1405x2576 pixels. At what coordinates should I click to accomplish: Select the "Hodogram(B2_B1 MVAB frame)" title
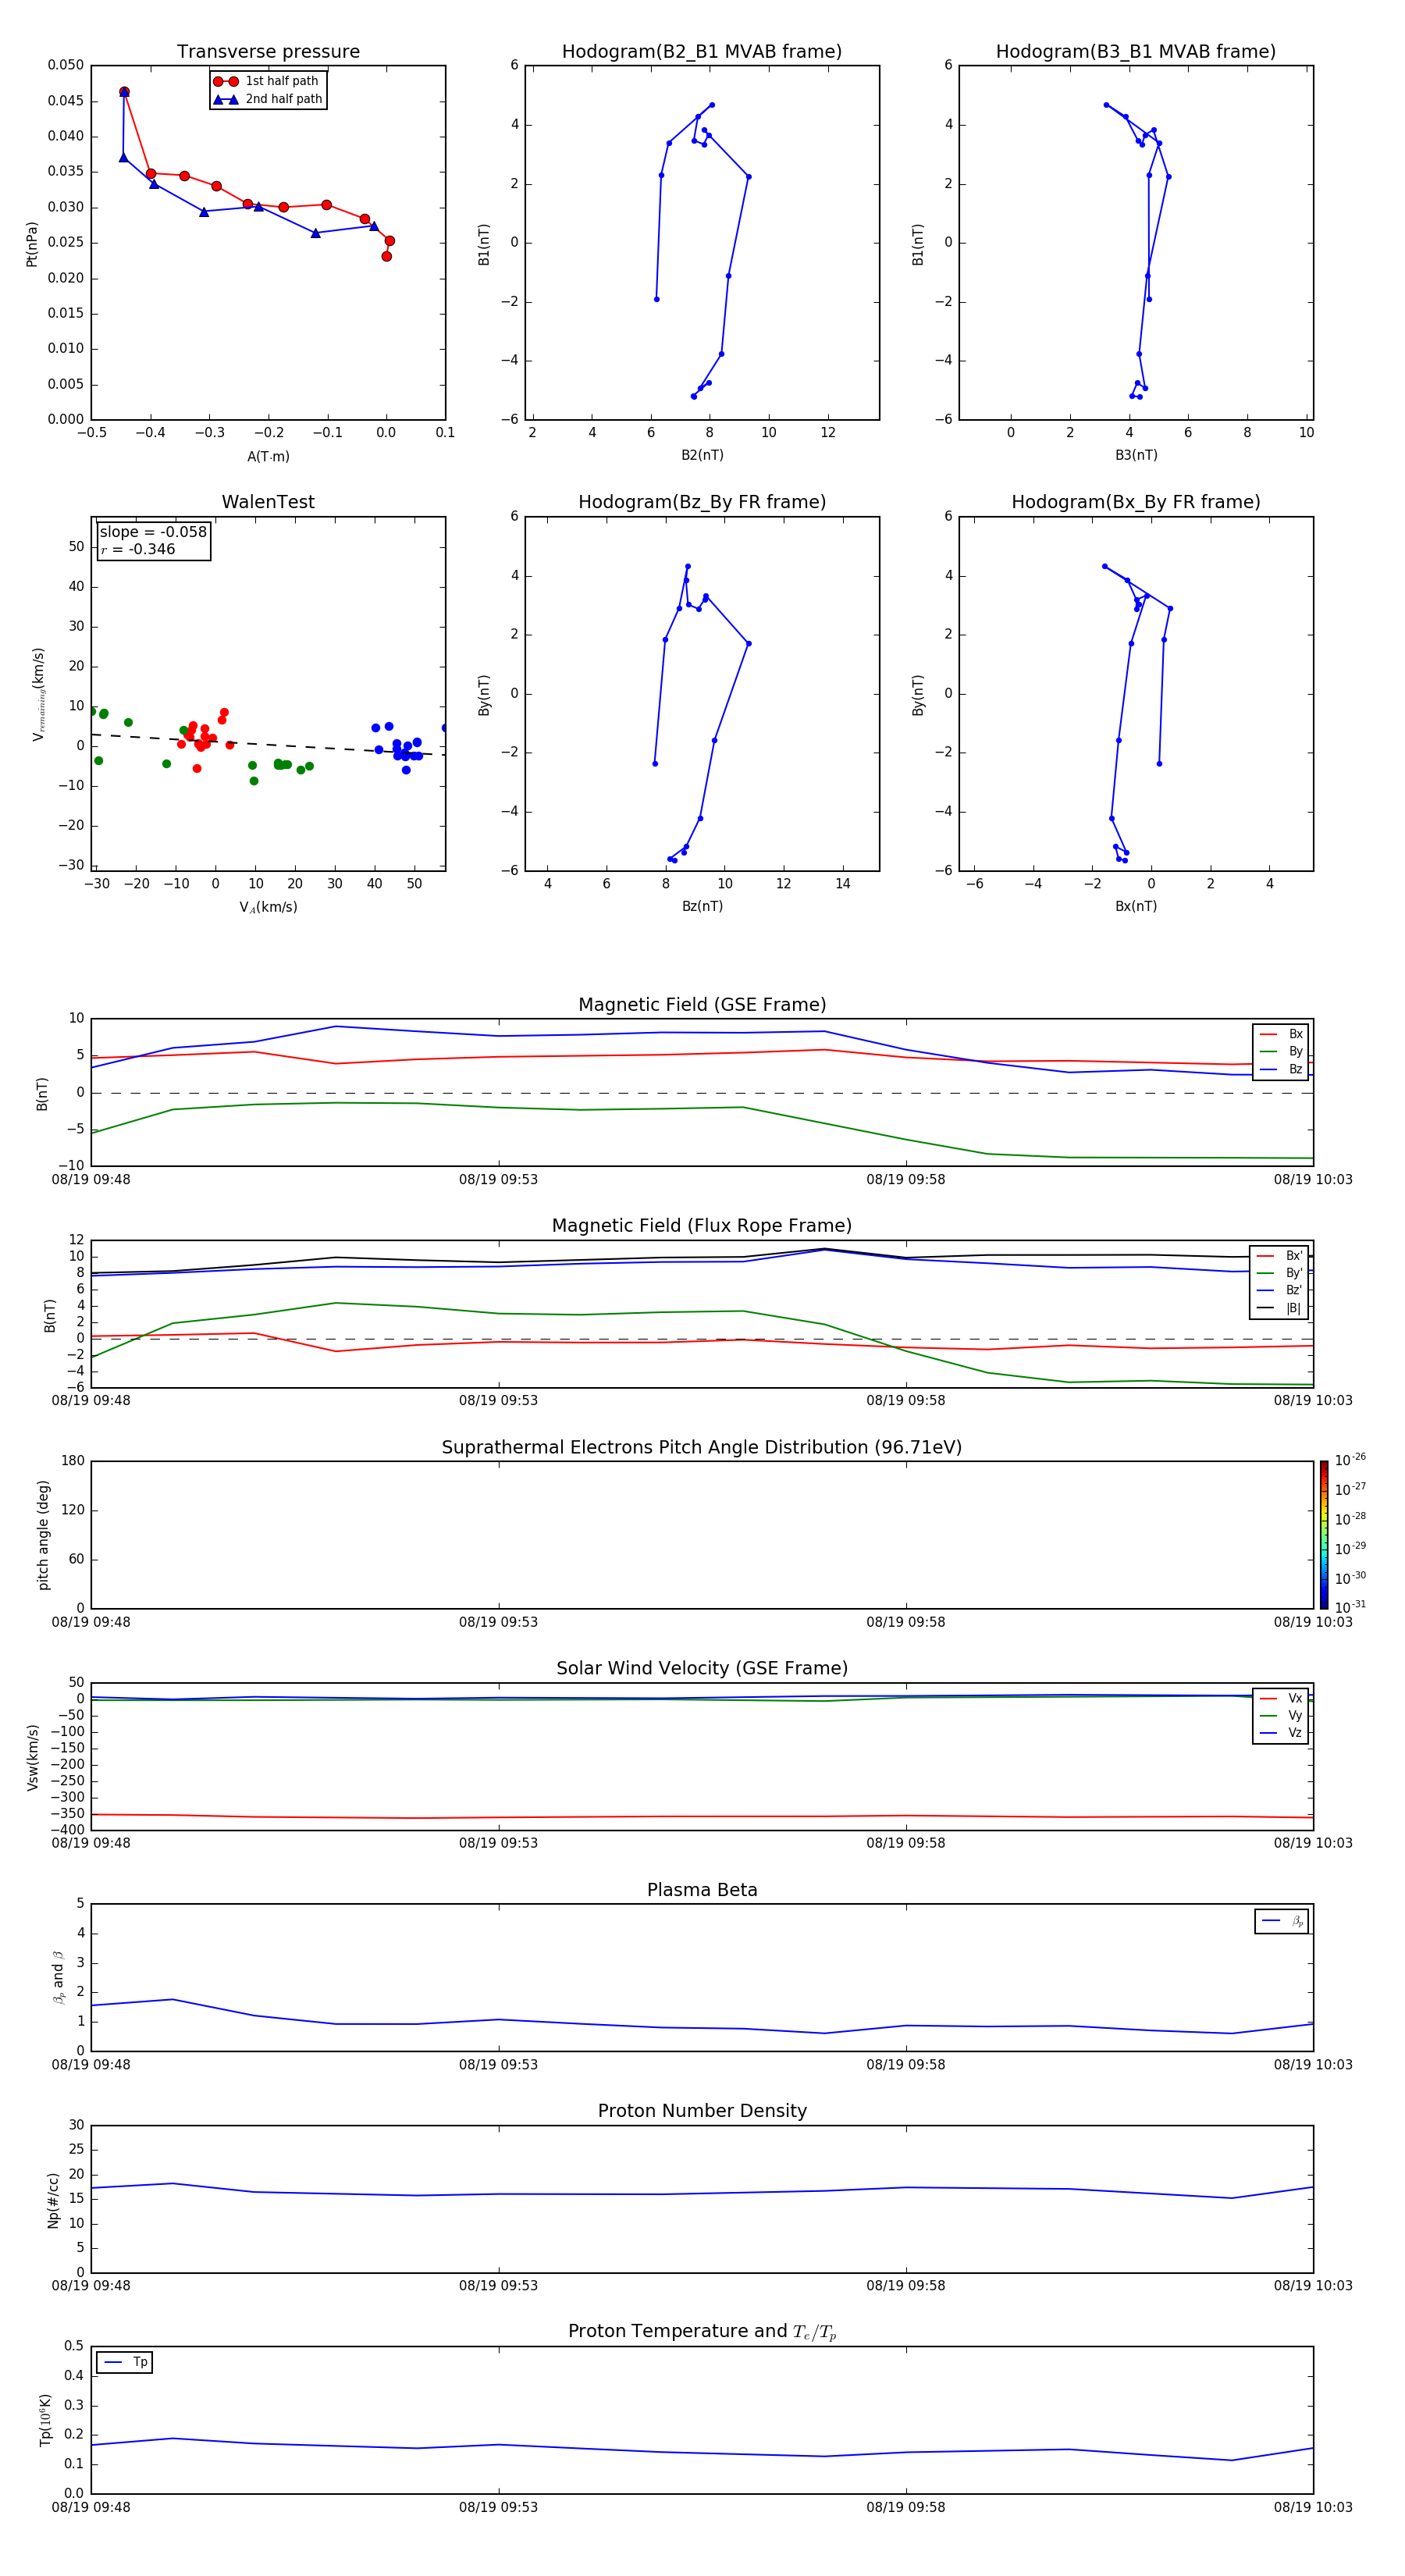point(702,51)
